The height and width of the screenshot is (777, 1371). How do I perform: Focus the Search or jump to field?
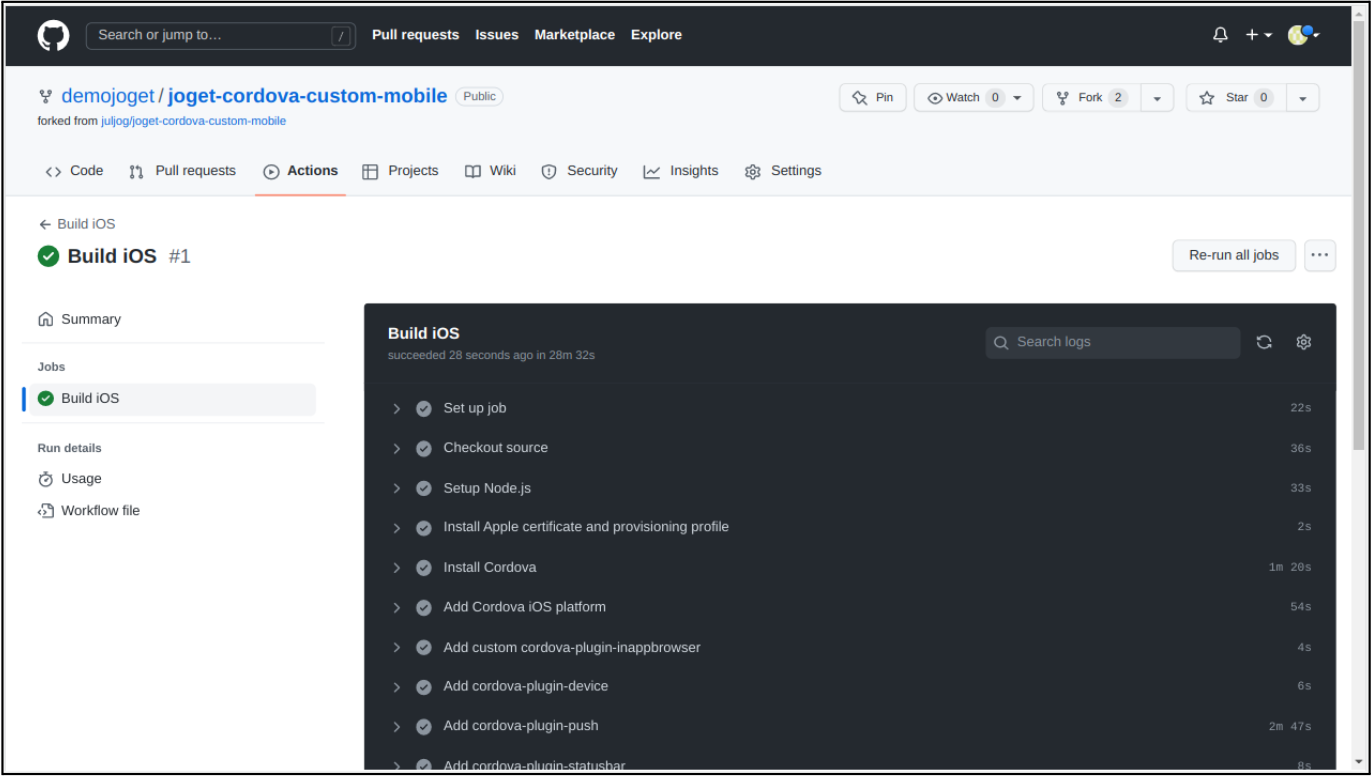click(221, 36)
